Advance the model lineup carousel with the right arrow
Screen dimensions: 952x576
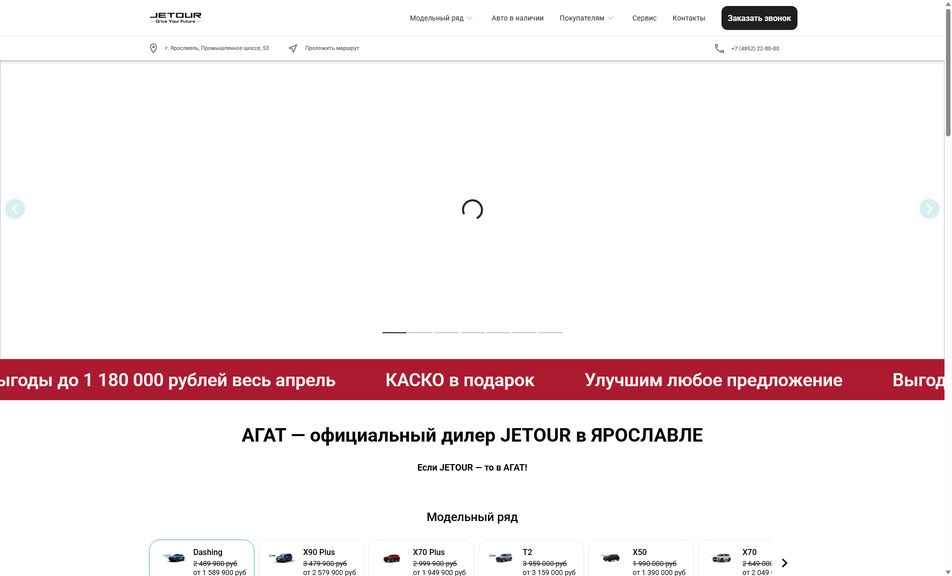[x=784, y=563]
